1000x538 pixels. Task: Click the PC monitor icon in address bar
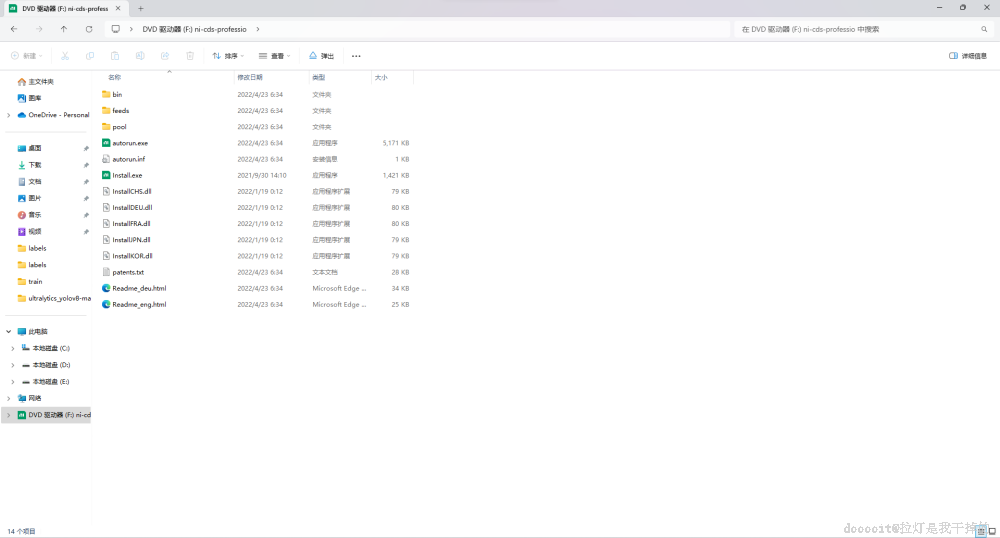115,29
